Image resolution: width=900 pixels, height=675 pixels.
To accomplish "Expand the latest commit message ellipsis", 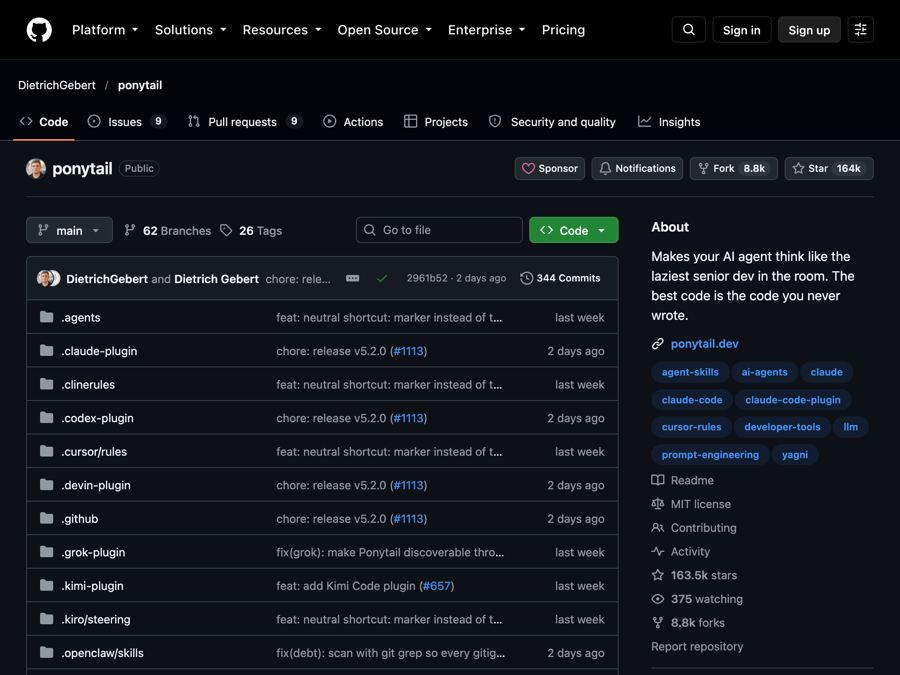I will 352,278.
